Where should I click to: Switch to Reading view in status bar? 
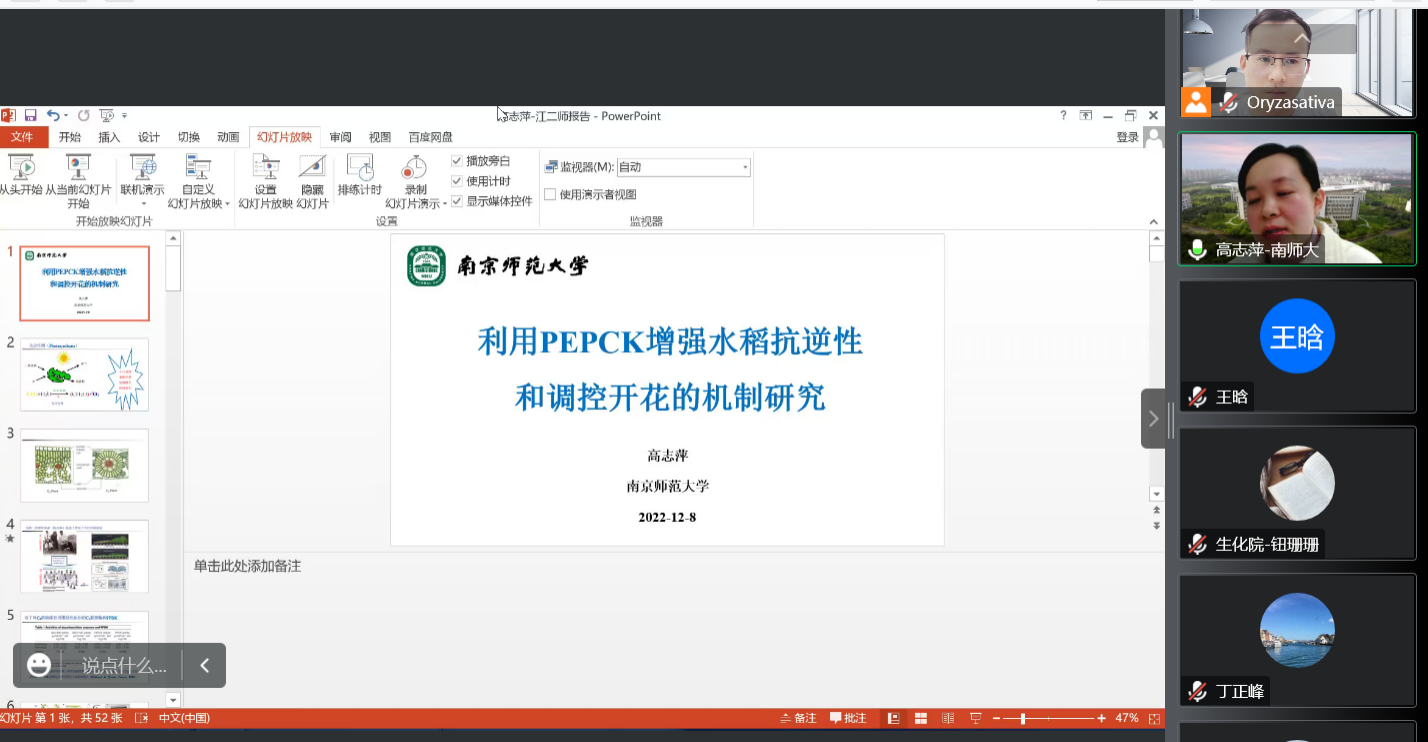point(948,718)
